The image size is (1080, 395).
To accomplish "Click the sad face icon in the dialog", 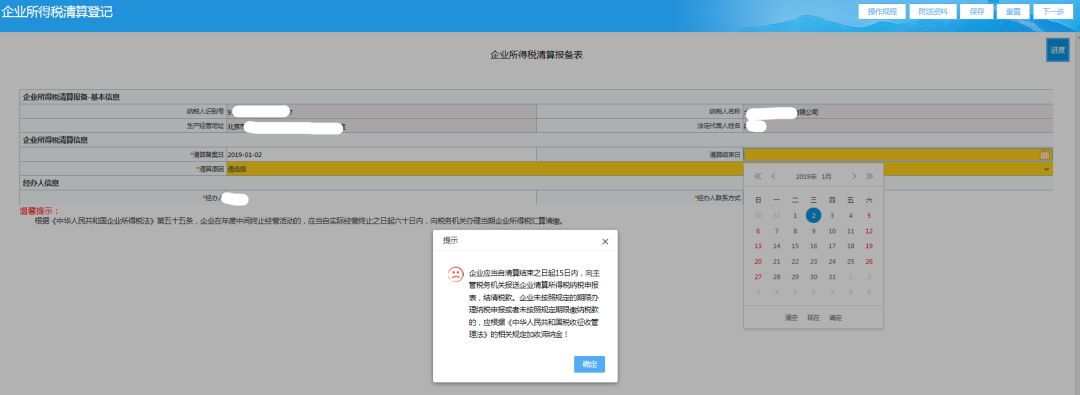I will 455,274.
